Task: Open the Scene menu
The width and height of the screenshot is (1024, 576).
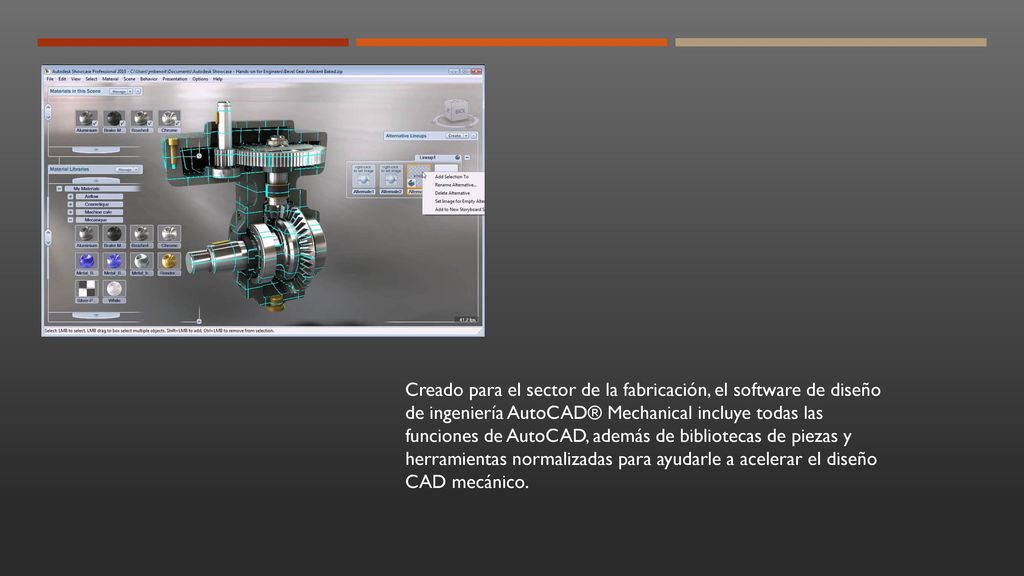Action: tap(129, 79)
